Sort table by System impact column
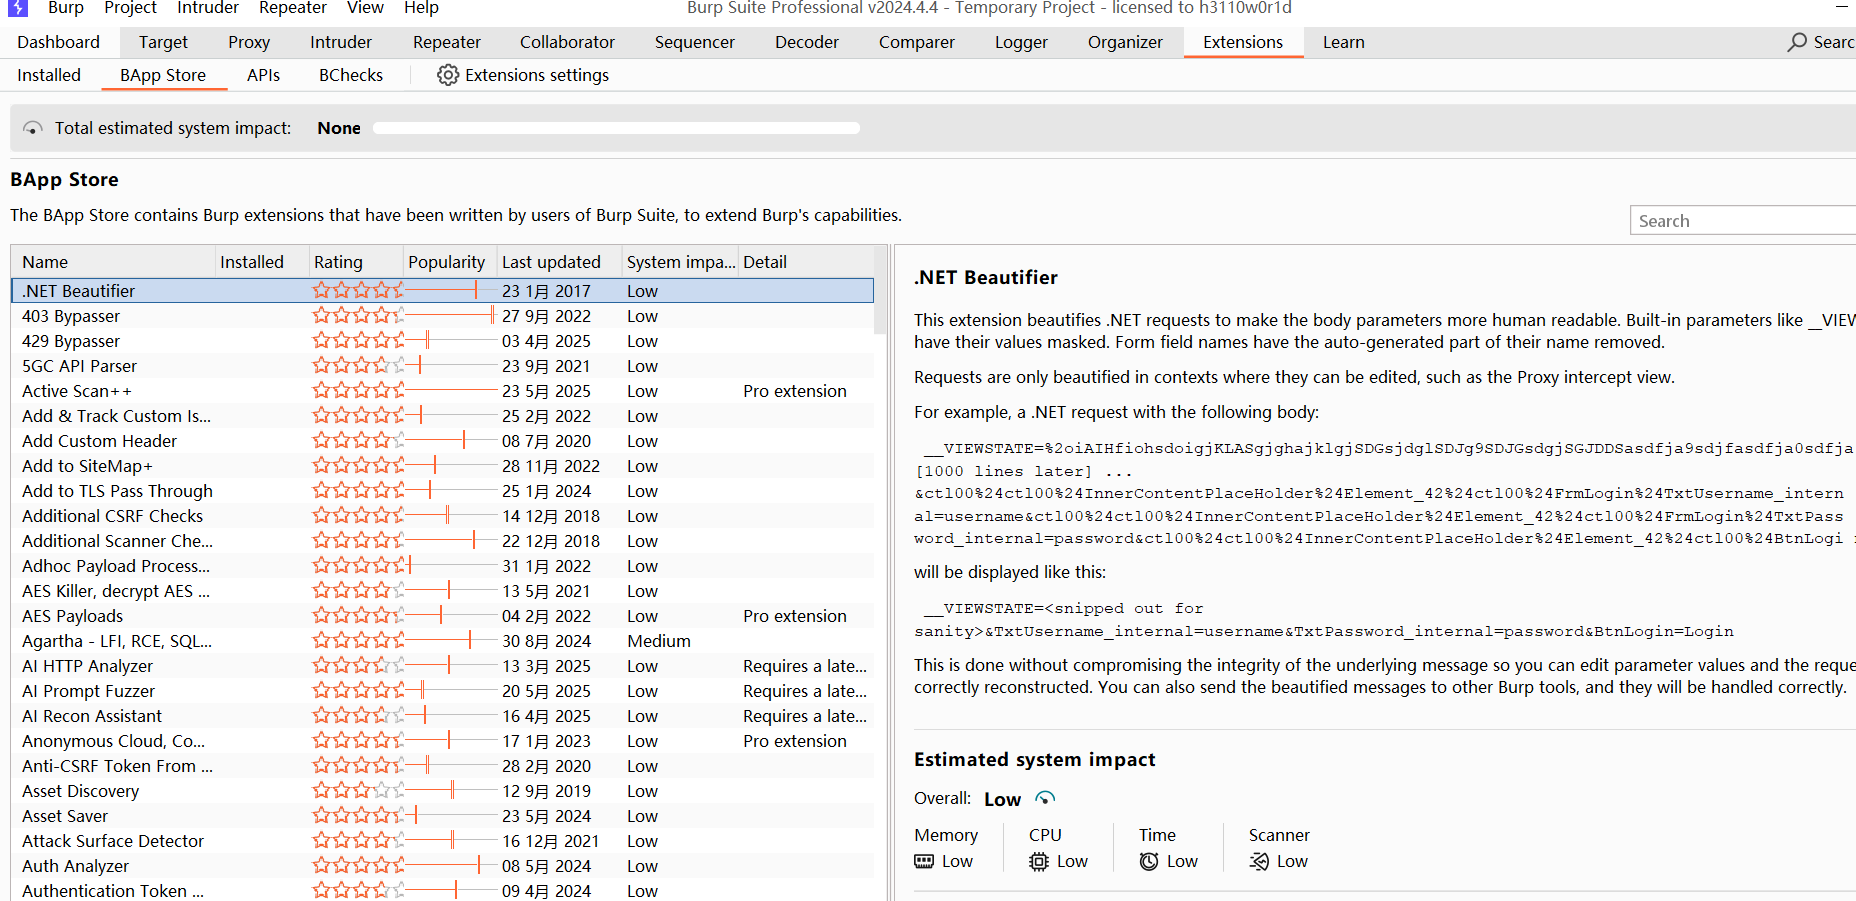 tap(681, 262)
